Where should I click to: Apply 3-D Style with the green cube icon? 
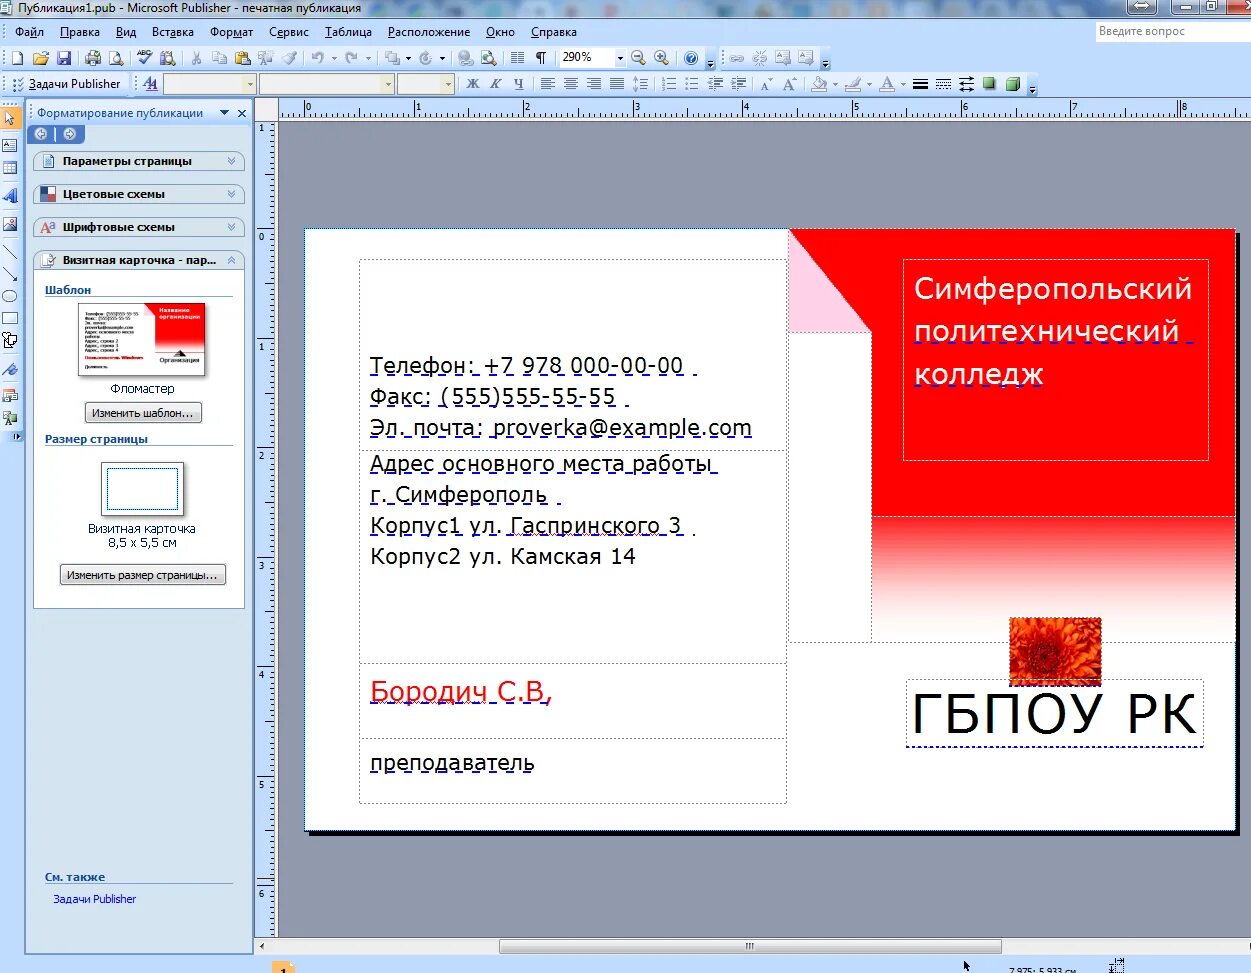1012,84
